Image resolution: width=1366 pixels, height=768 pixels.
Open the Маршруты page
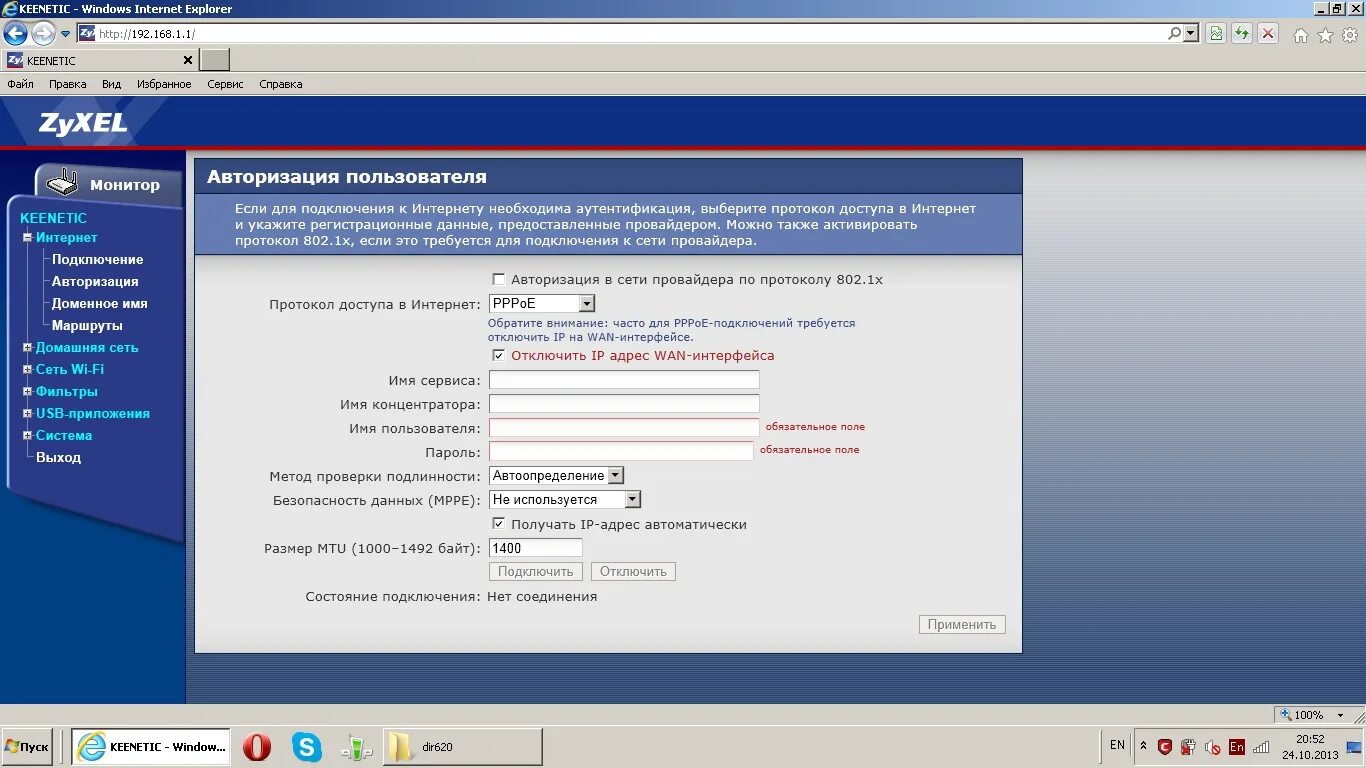pos(87,326)
